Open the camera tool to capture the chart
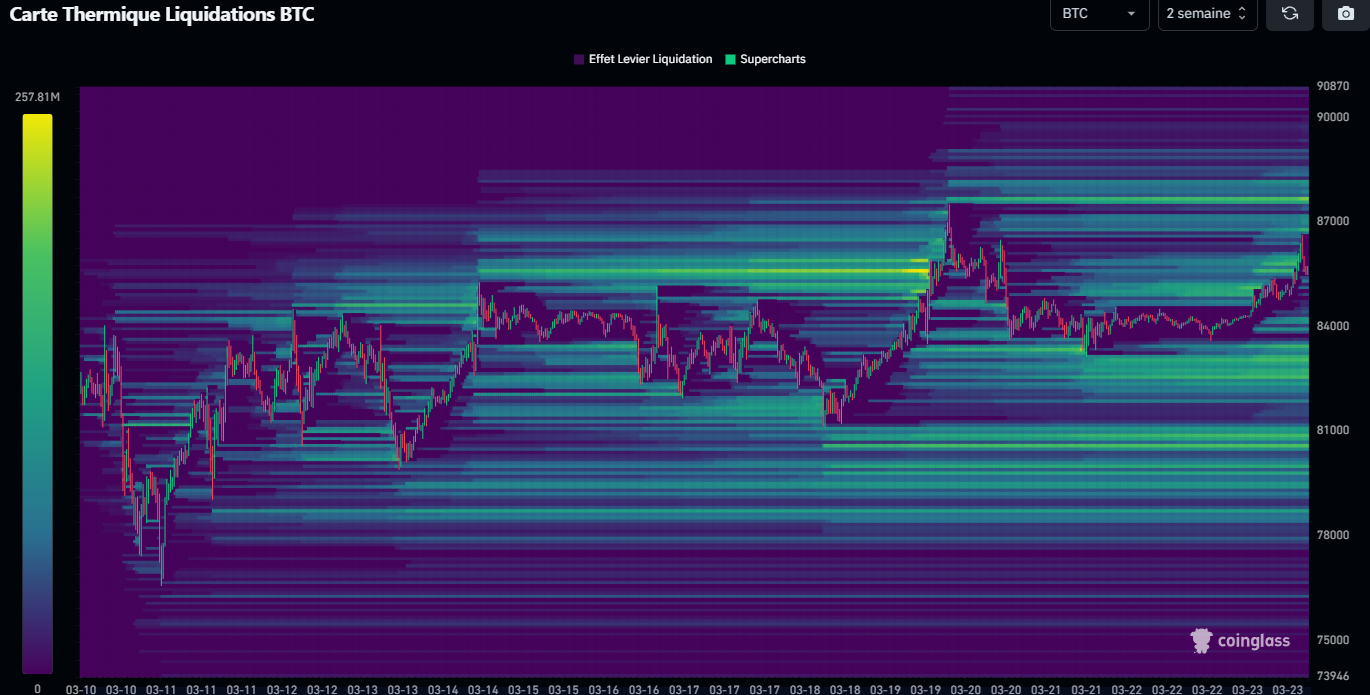The height and width of the screenshot is (695, 1370). (1345, 15)
